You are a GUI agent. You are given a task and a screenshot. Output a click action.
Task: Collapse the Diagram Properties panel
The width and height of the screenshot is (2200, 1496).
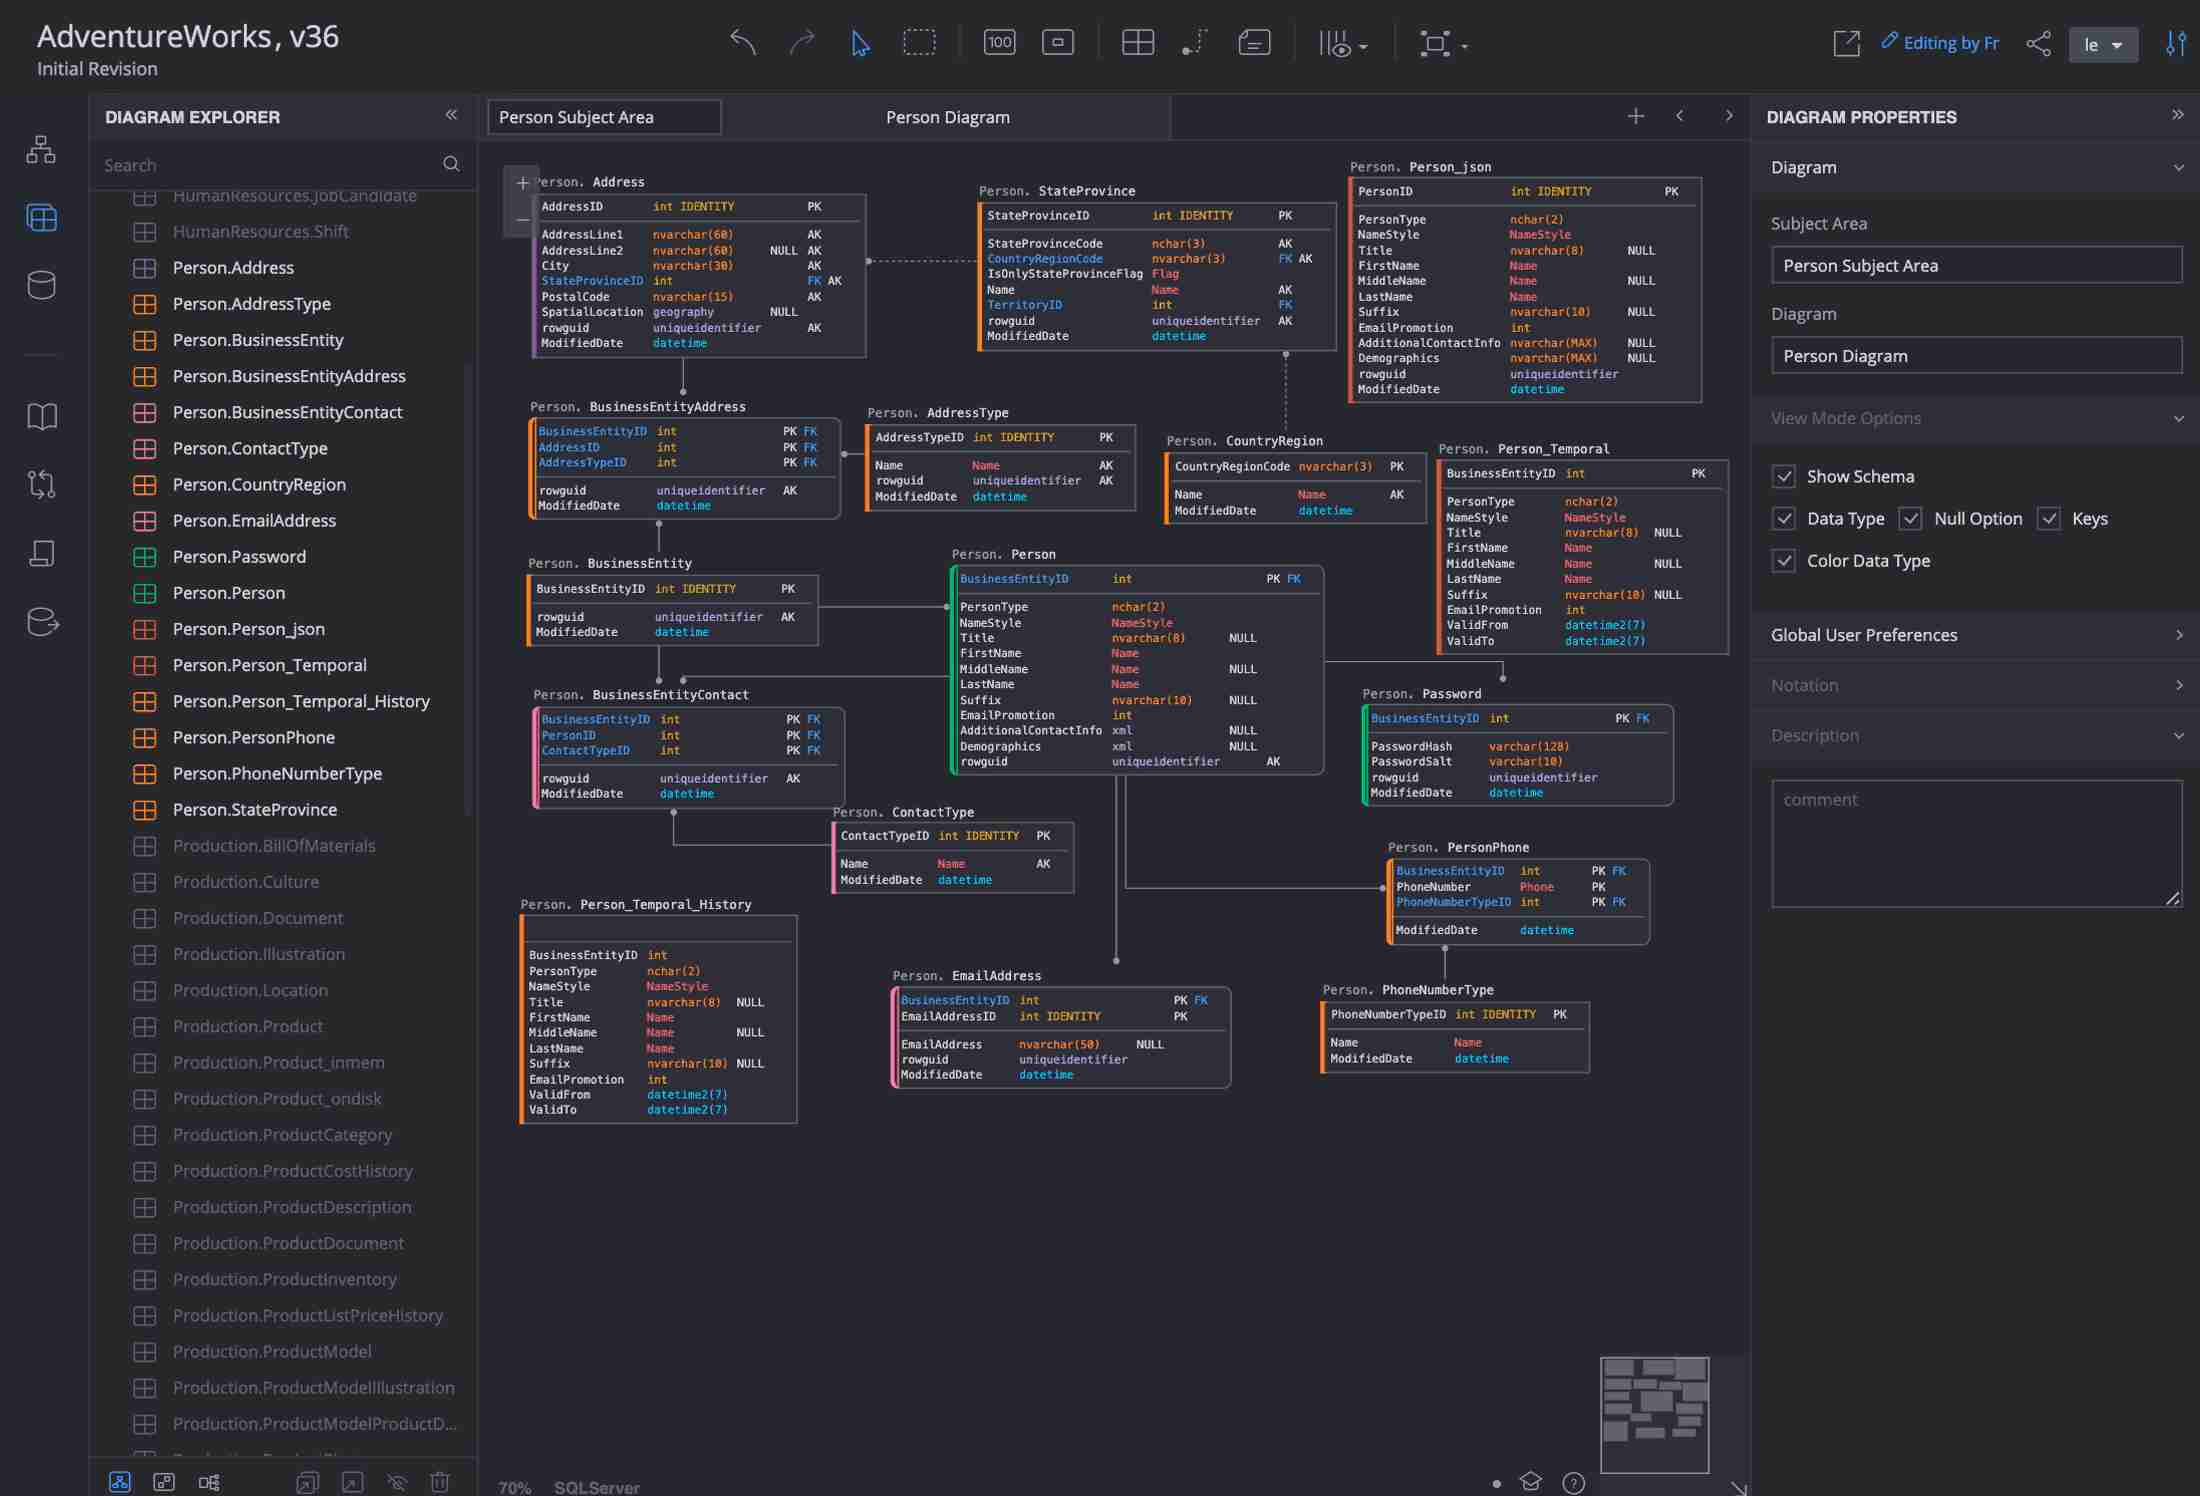(x=2177, y=115)
